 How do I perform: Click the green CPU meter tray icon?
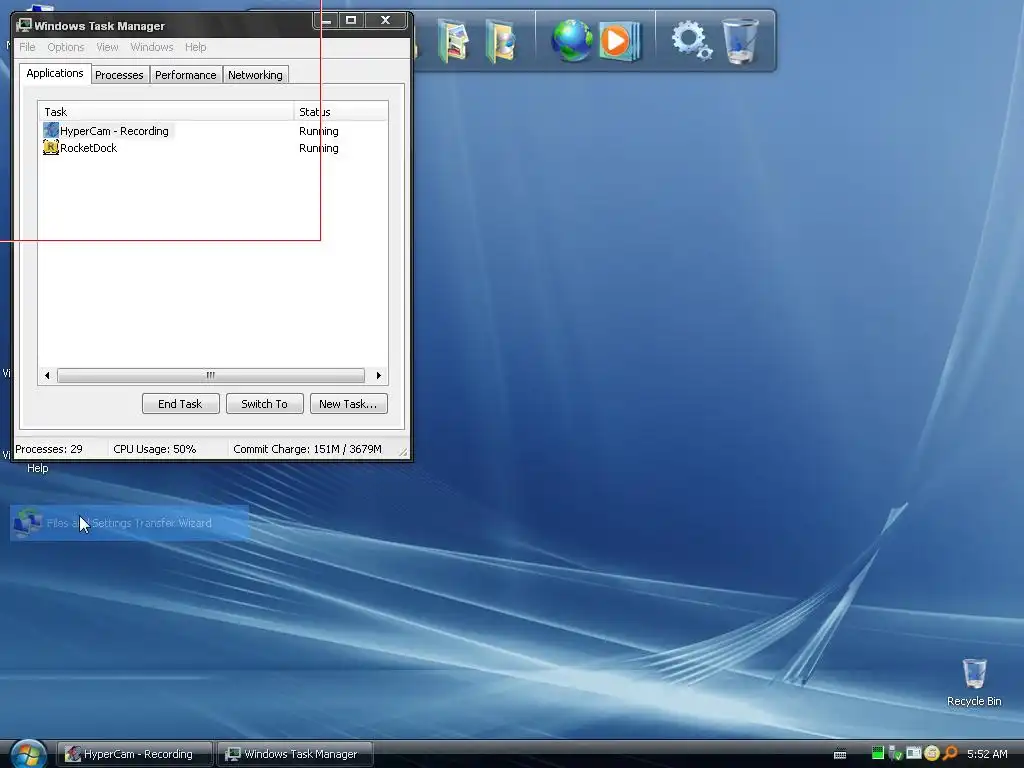[x=878, y=754]
